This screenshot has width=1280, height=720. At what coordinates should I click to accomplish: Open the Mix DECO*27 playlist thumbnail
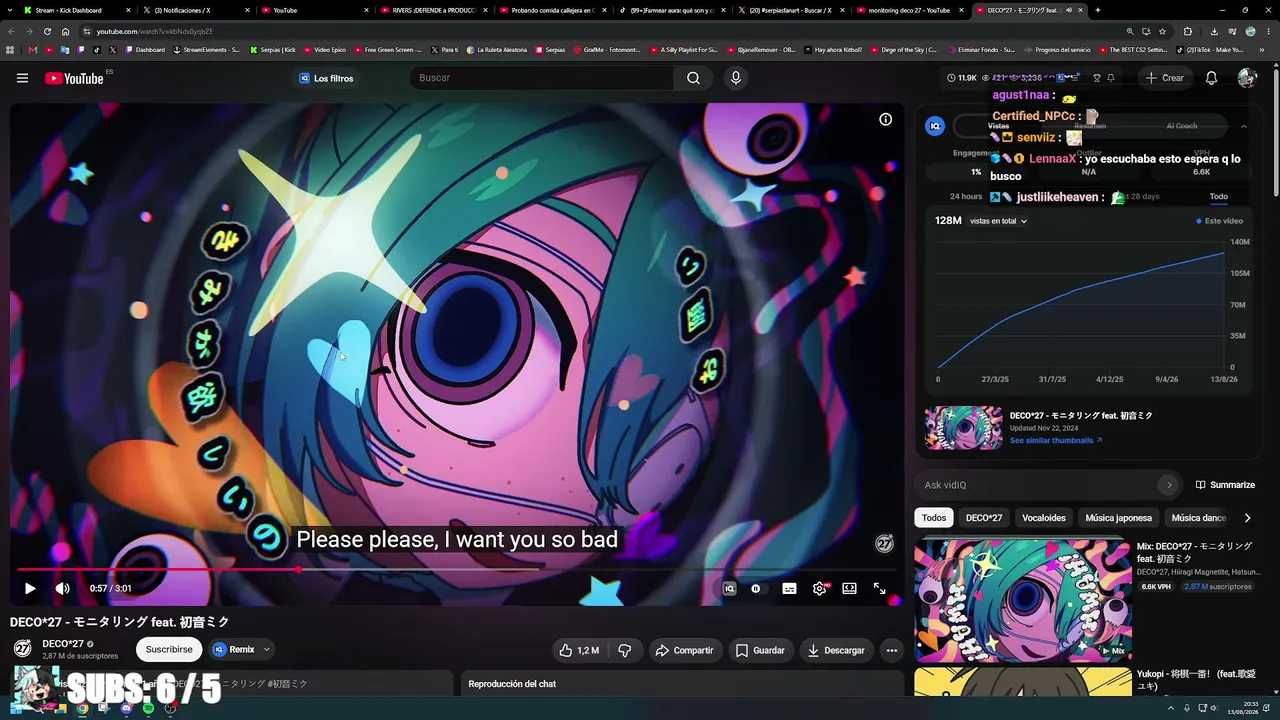coord(1023,601)
